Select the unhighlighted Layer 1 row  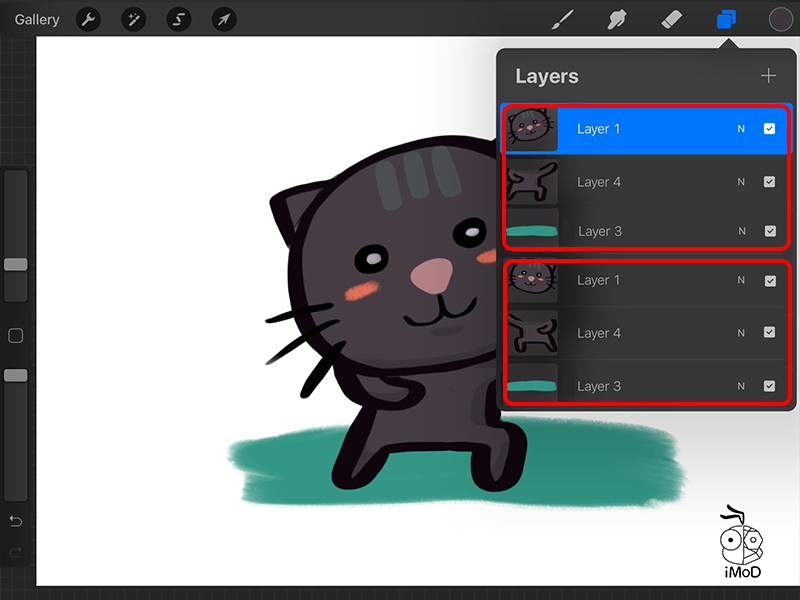(640, 281)
